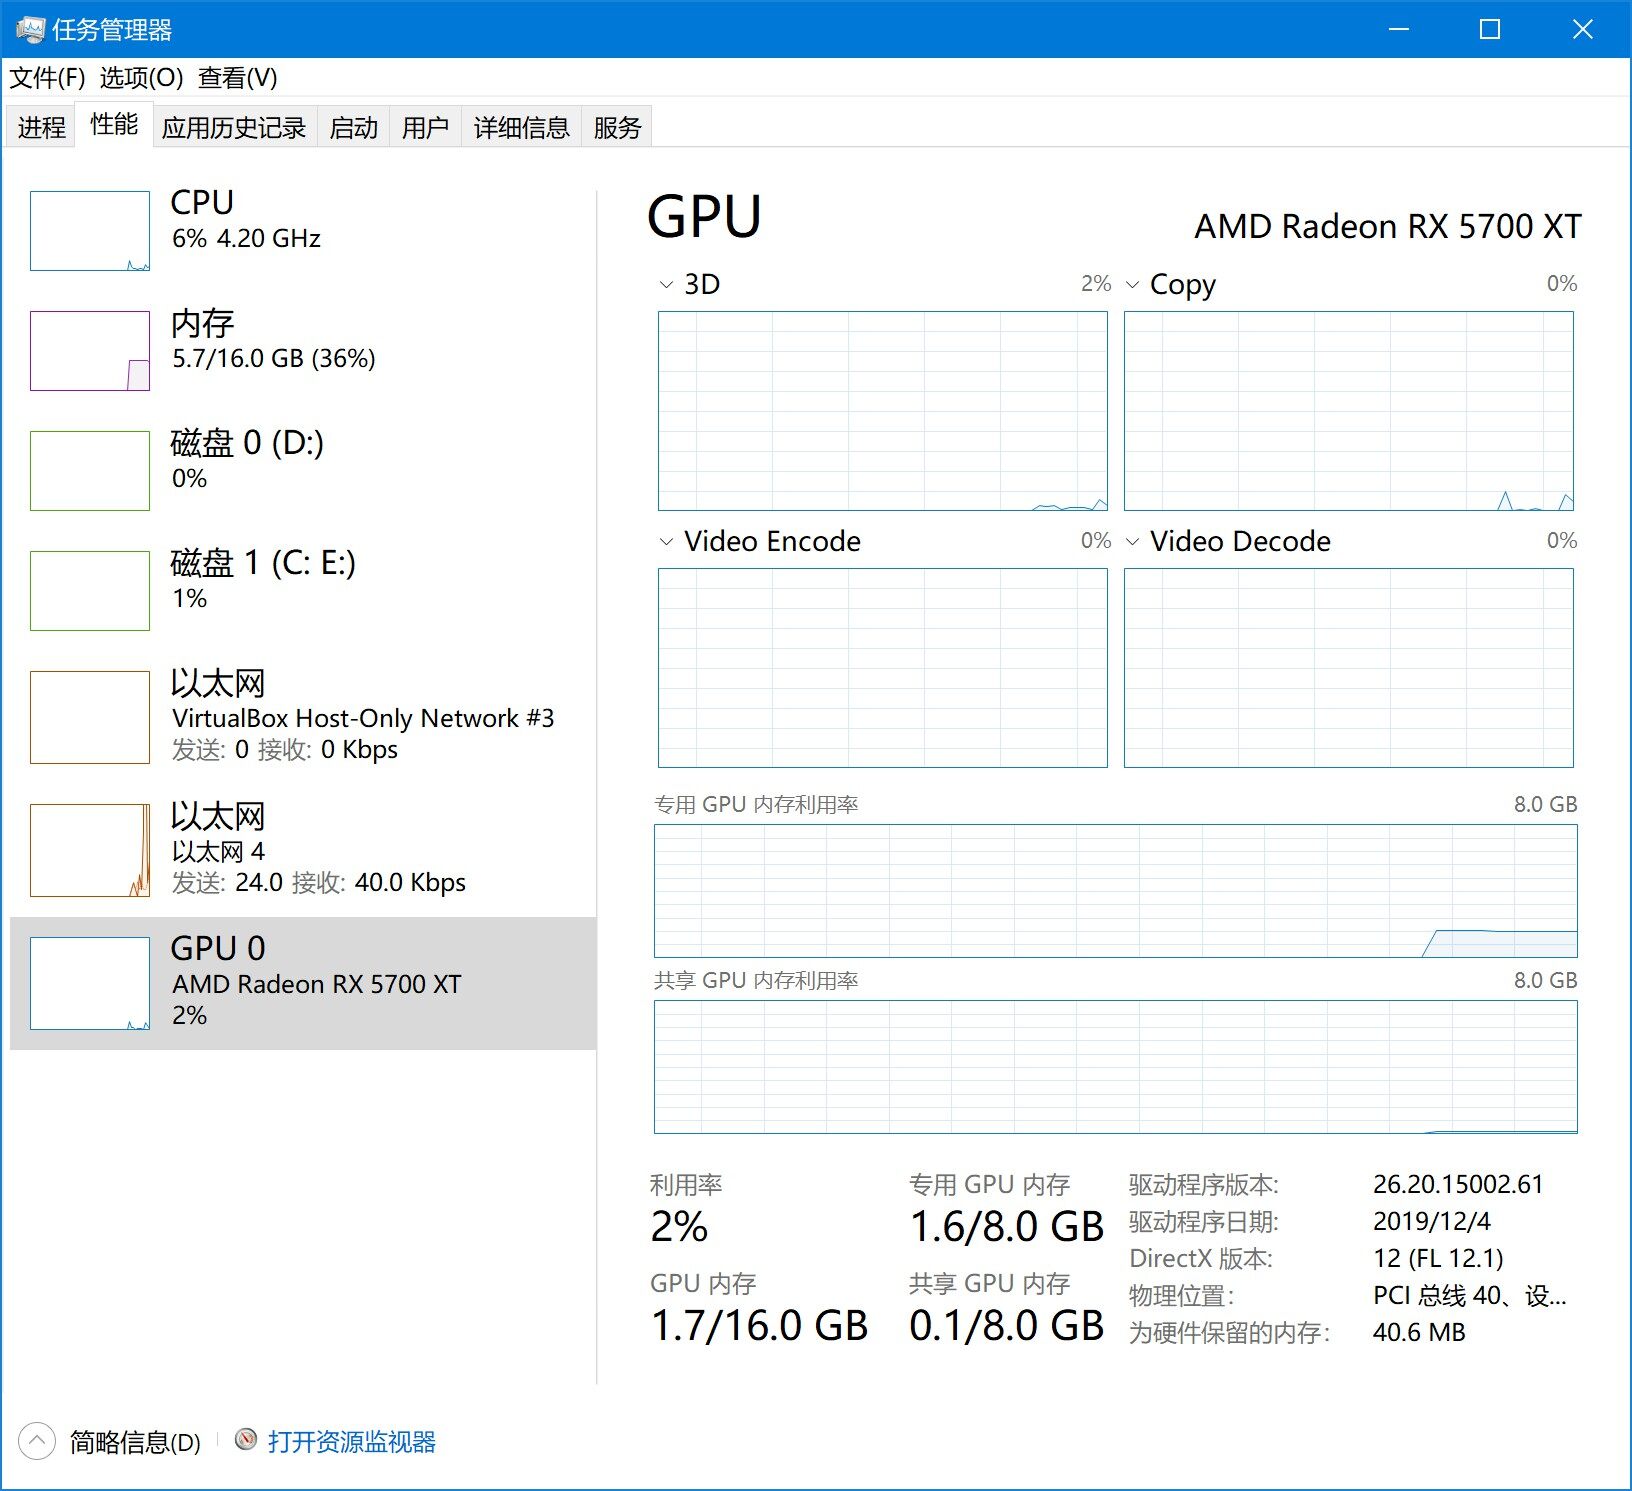
Task: Click the Video Encode usage graph
Action: pyautogui.click(x=883, y=668)
